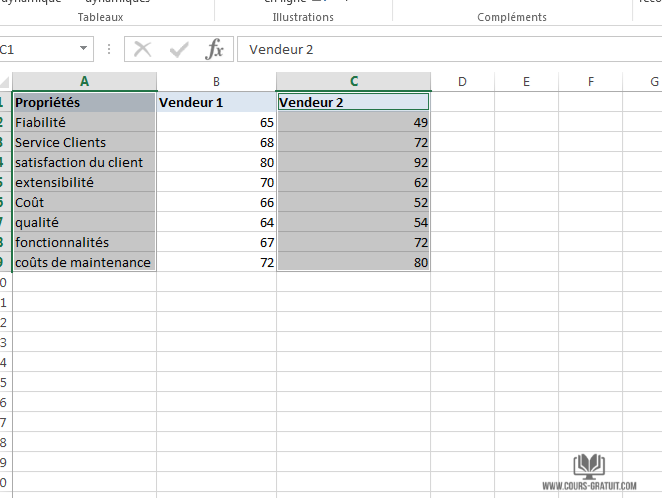The width and height of the screenshot is (662, 498).
Task: Select the coûts de maintenance cell
Action: click(84, 262)
